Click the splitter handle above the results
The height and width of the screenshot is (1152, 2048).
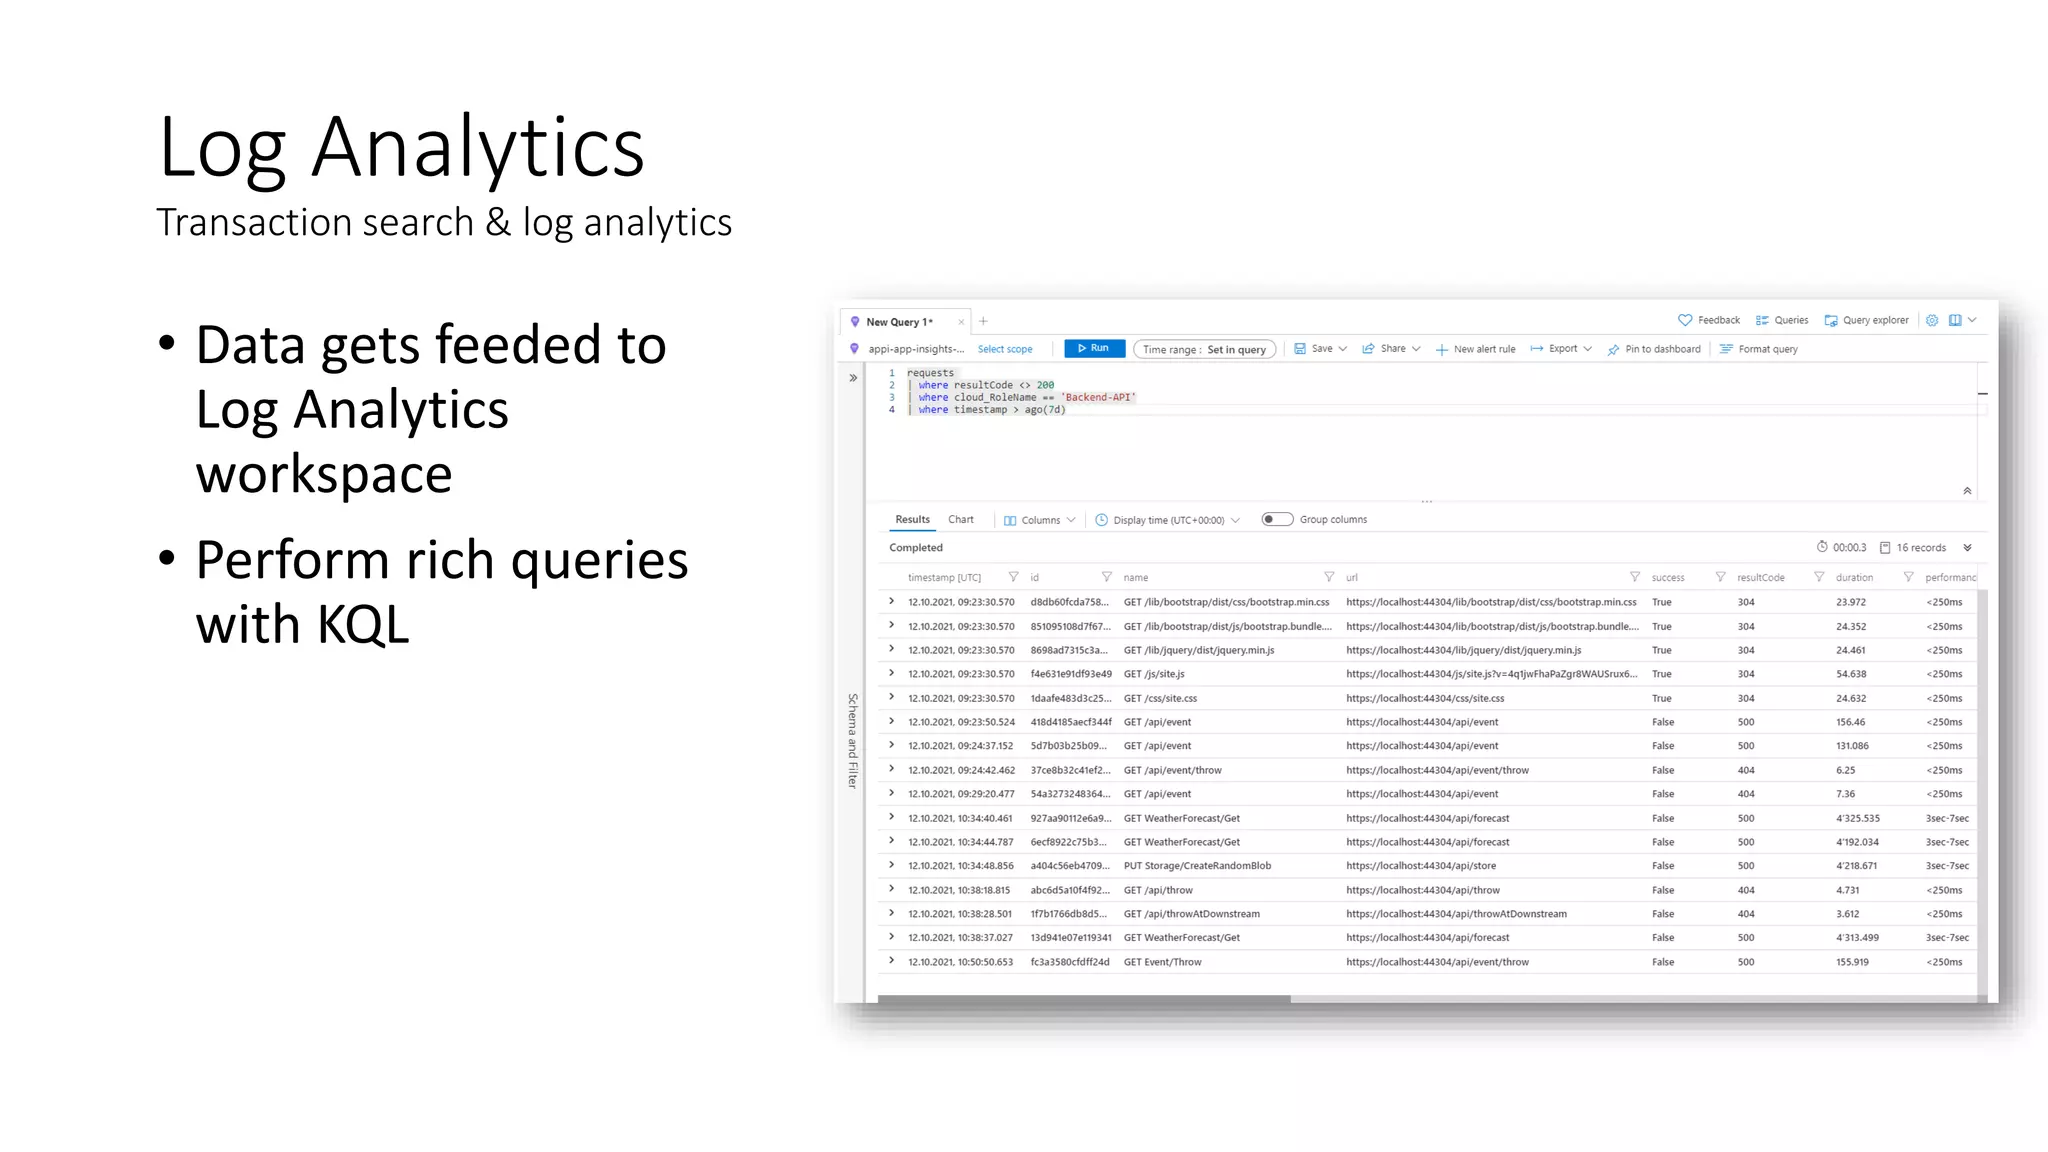click(x=1427, y=501)
